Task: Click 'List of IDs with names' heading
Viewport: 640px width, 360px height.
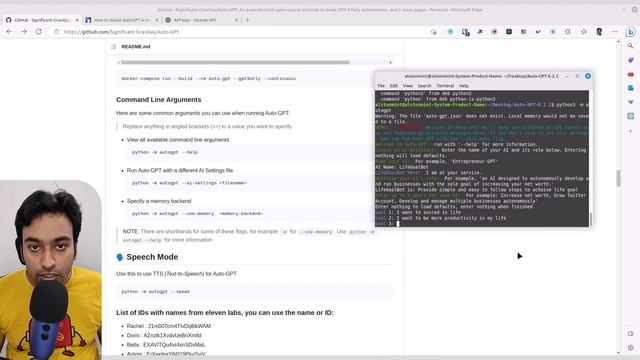Action: pos(225,313)
